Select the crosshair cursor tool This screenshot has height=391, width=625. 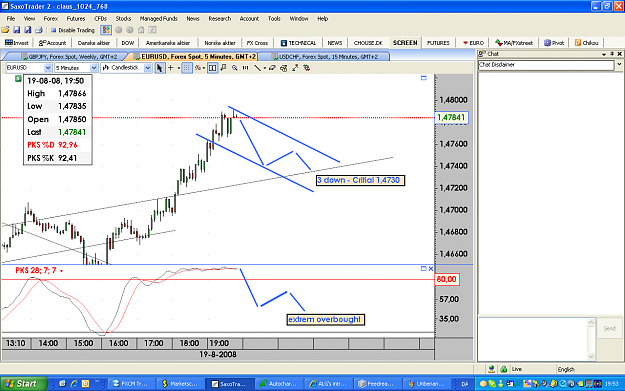pyautogui.click(x=171, y=68)
